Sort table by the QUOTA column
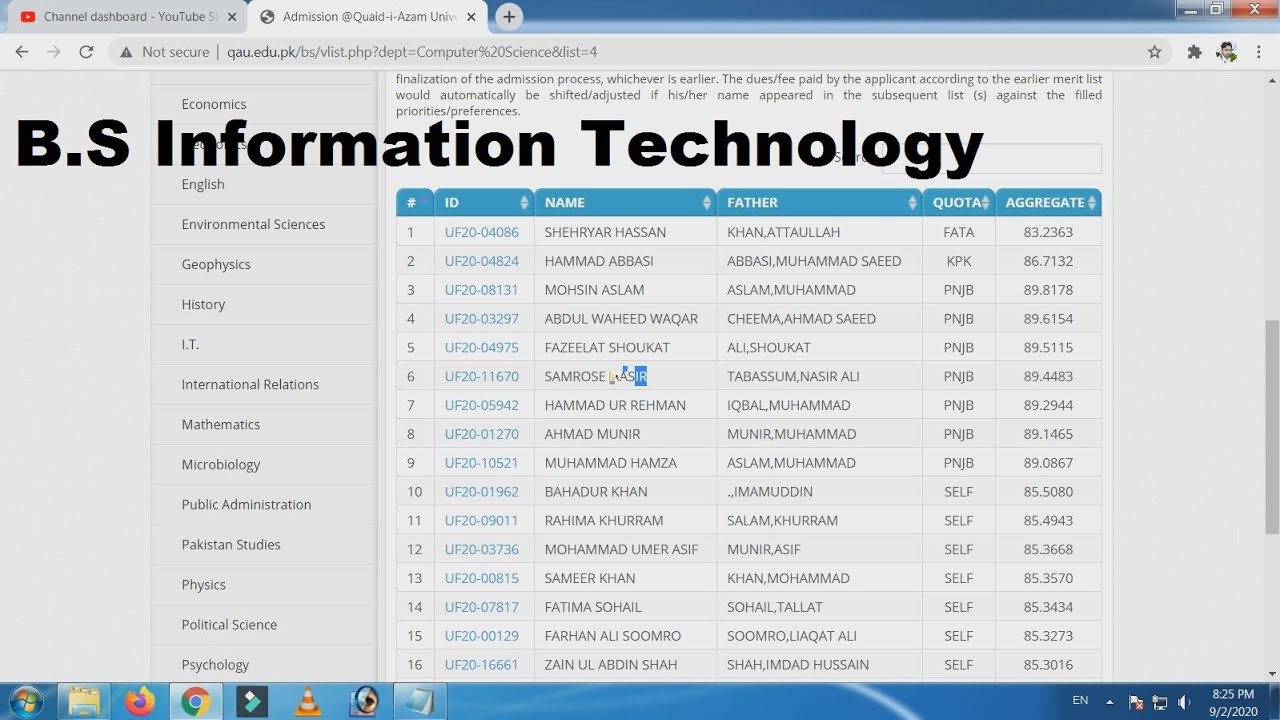This screenshot has height=720, width=1280. coord(959,202)
